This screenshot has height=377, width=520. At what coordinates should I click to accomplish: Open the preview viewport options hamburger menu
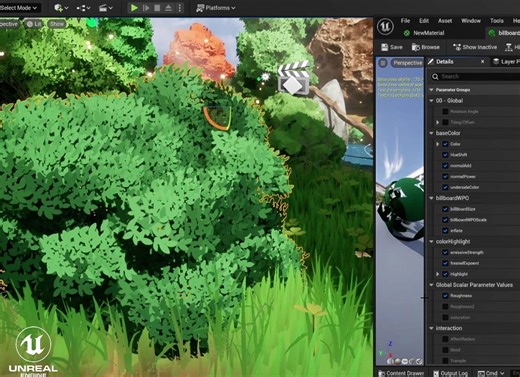383,63
